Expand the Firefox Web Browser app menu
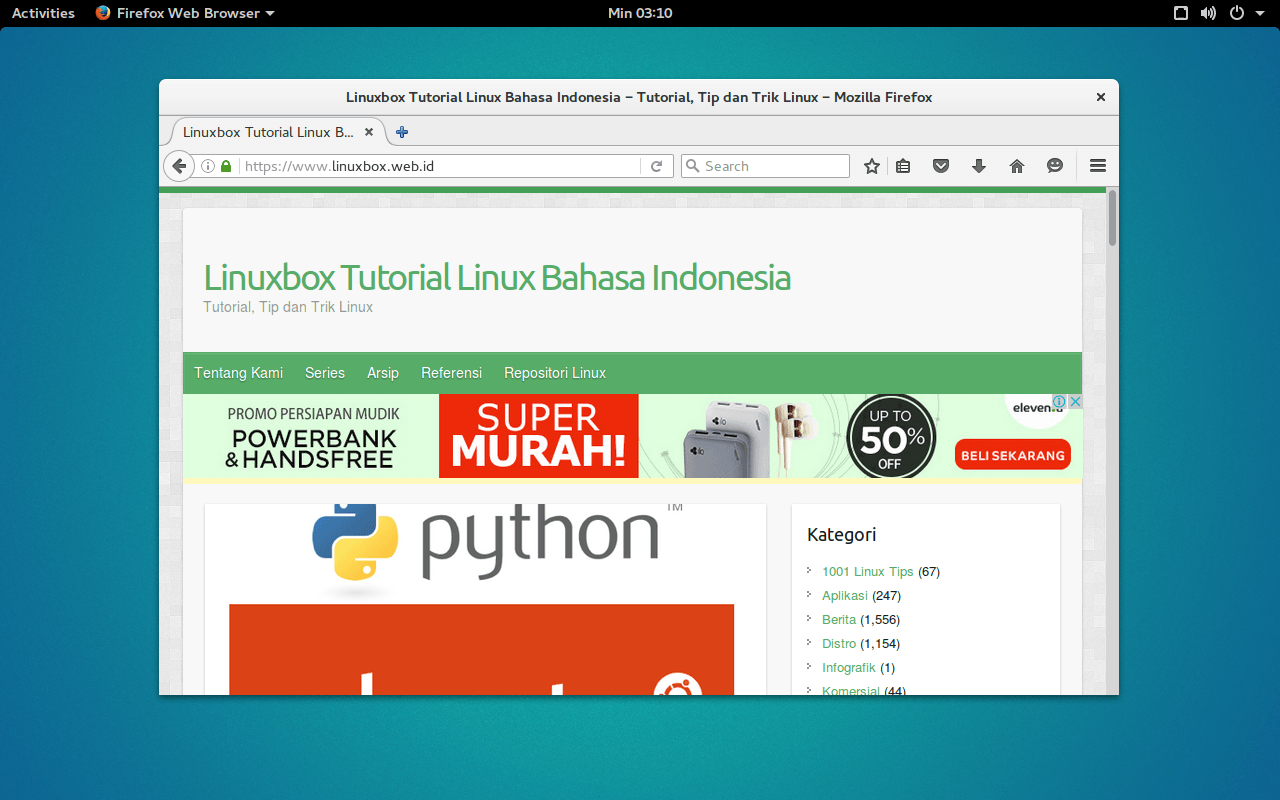The image size is (1280, 800). coord(185,13)
